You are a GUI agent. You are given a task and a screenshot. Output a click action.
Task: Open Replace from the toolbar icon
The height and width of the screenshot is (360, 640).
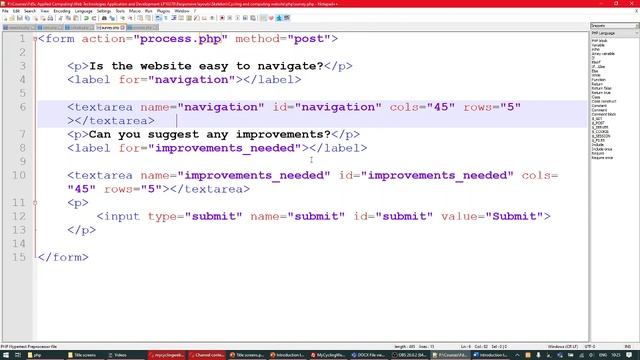point(112,18)
